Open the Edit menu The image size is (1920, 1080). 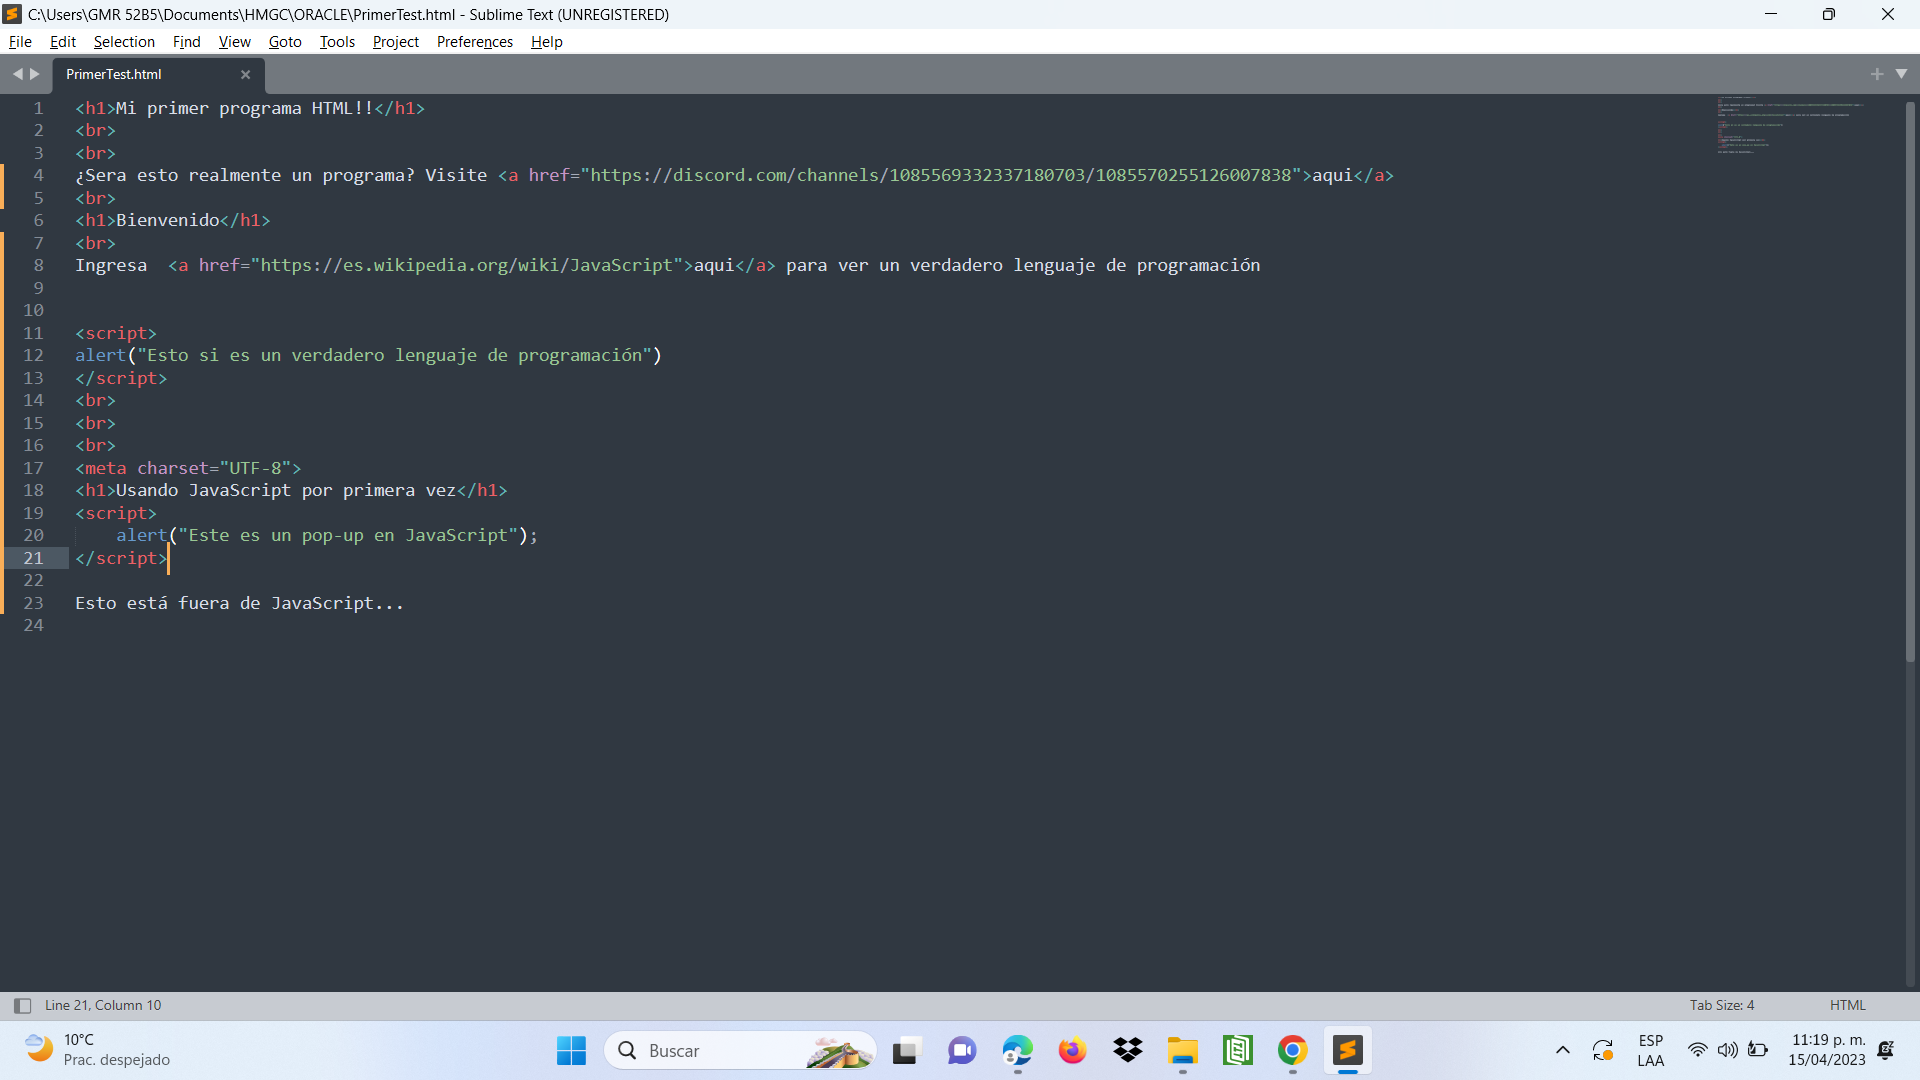tap(63, 42)
